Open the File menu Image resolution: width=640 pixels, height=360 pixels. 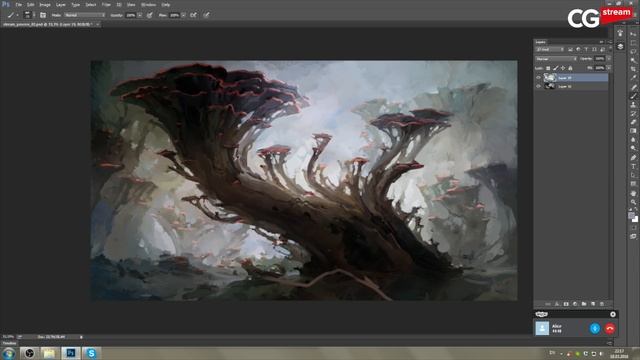coord(19,5)
